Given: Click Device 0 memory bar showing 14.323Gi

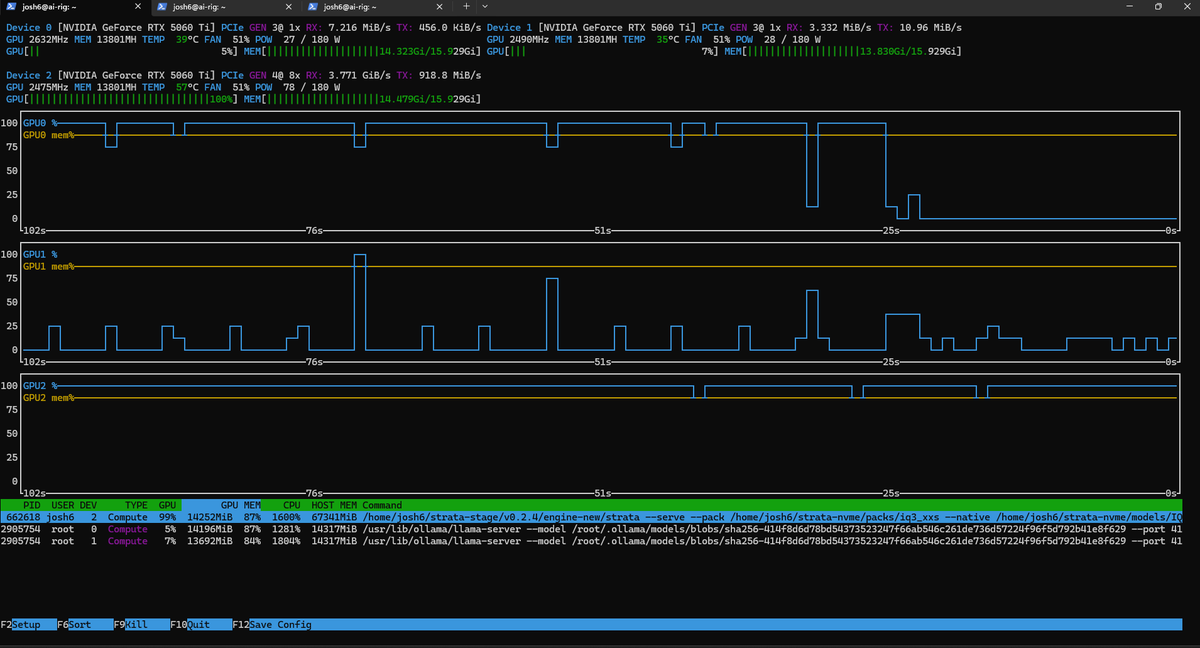Looking at the screenshot, I should pyautogui.click(x=364, y=51).
